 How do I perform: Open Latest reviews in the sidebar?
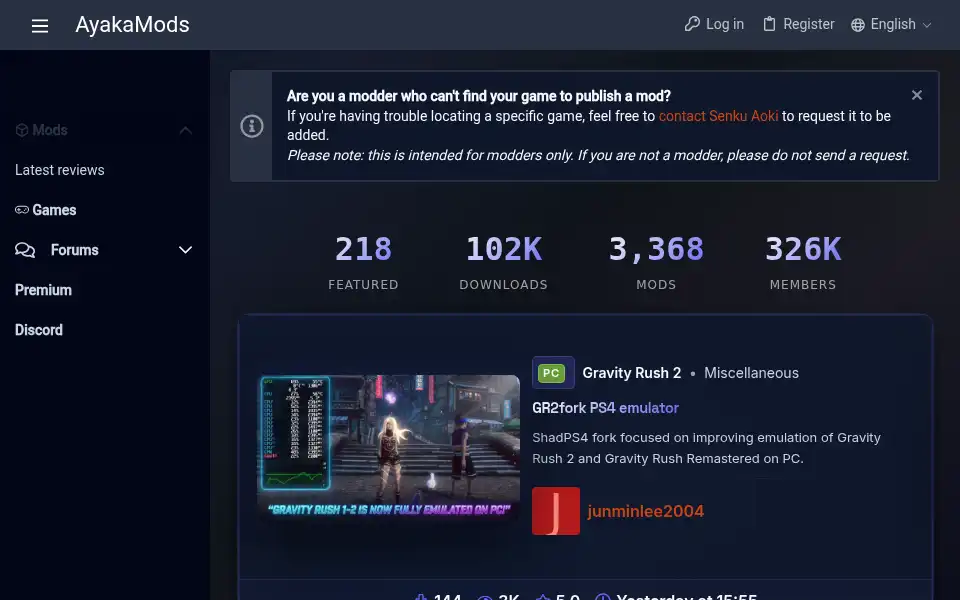pyautogui.click(x=59, y=170)
